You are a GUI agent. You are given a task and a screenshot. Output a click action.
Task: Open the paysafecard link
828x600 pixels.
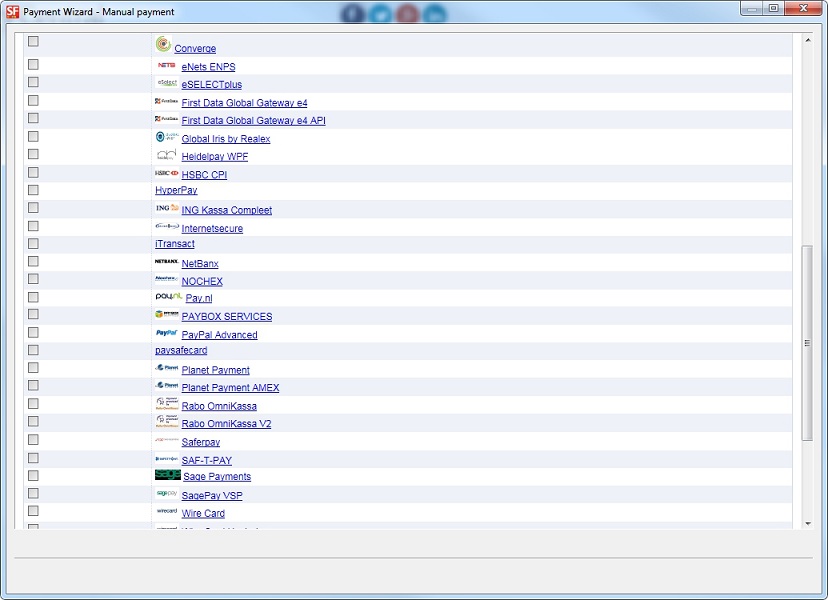180,350
